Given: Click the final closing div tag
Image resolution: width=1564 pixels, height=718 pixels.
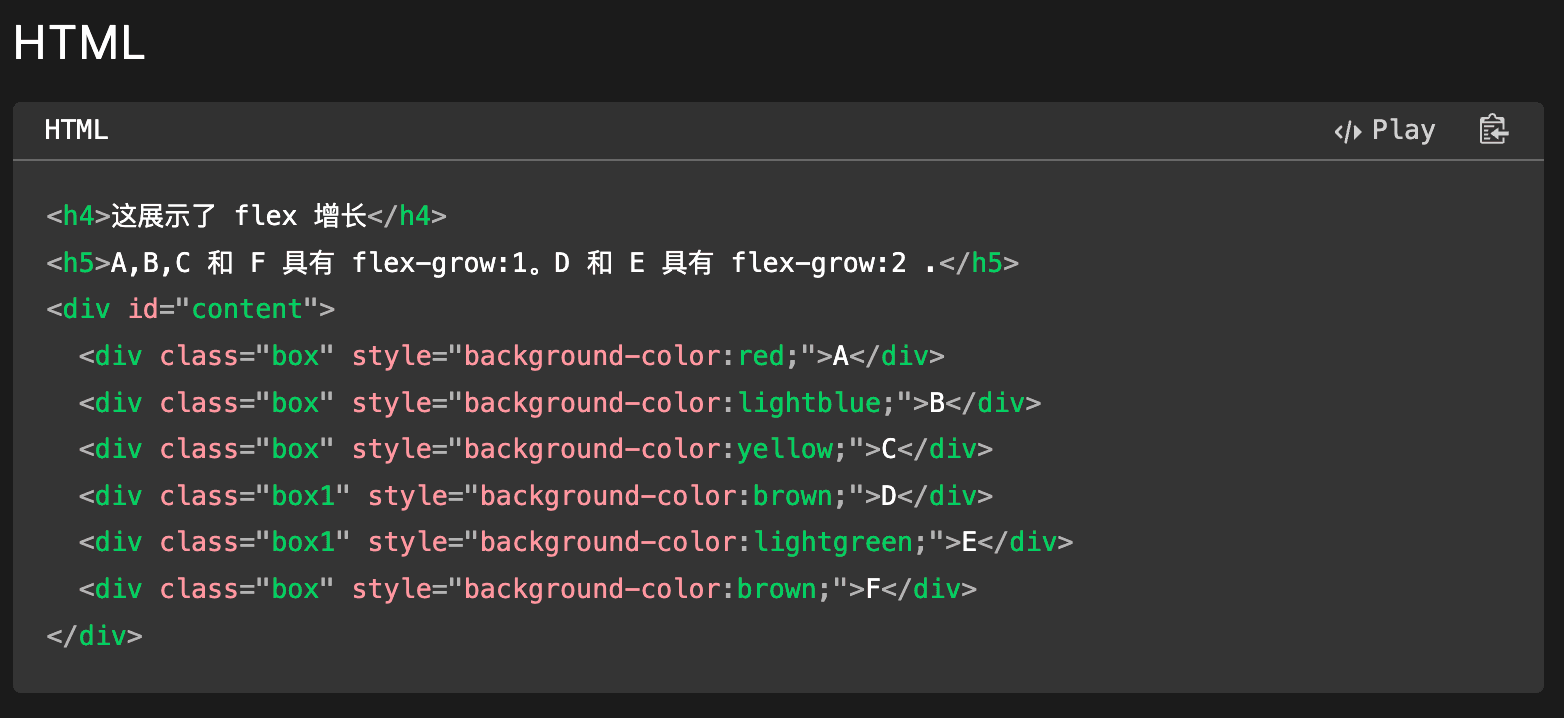Looking at the screenshot, I should [94, 636].
